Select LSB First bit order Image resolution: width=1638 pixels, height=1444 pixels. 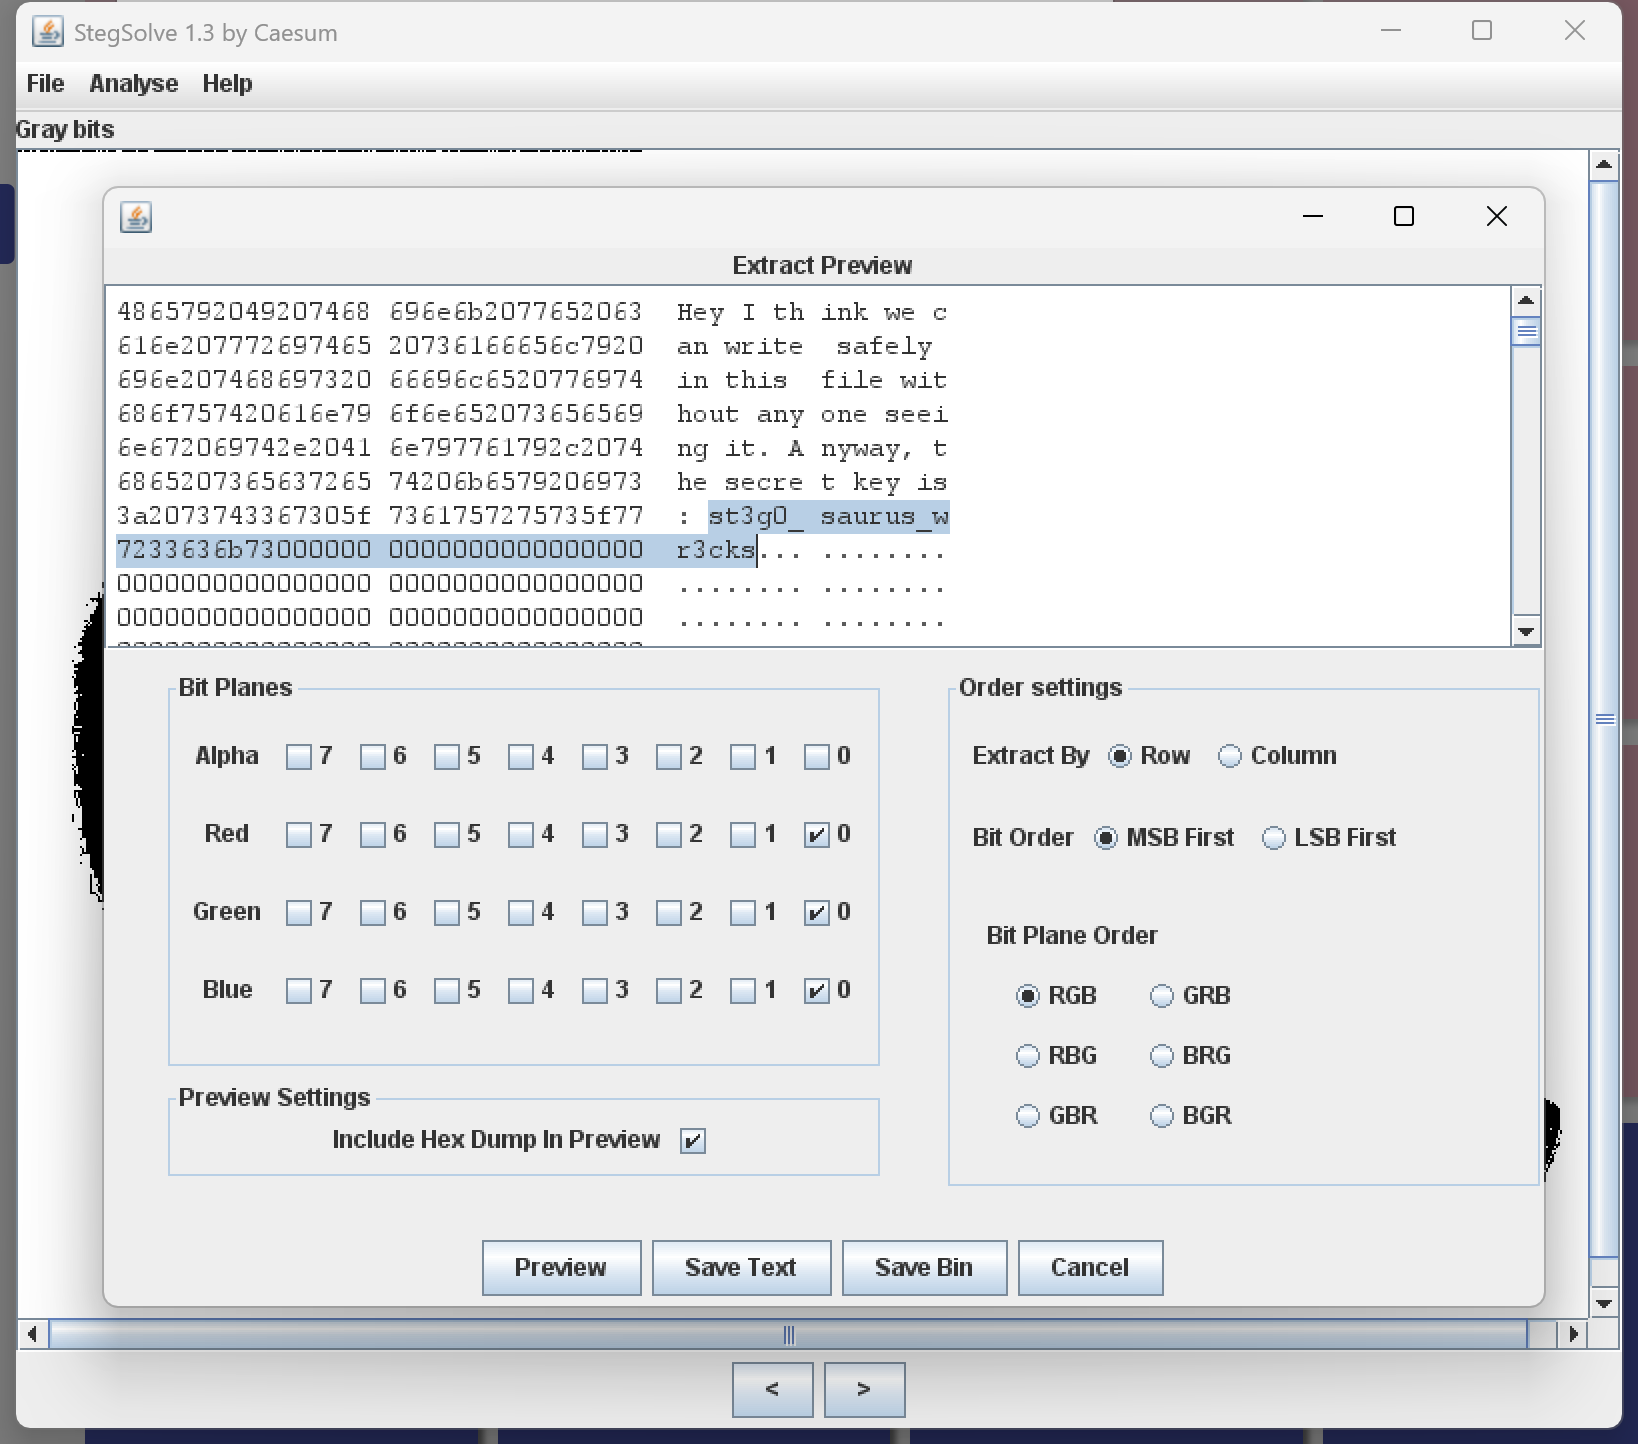click(1273, 838)
